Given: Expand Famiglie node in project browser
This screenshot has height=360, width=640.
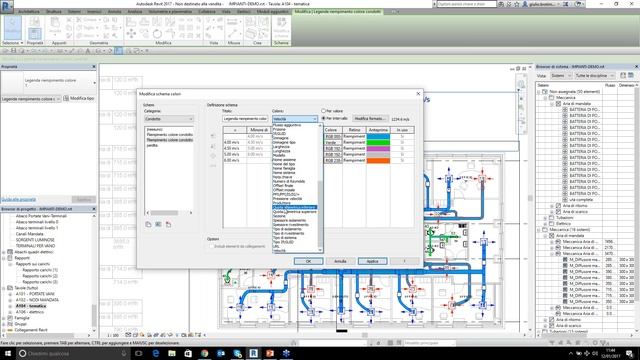Looking at the screenshot, I should tap(4, 318).
